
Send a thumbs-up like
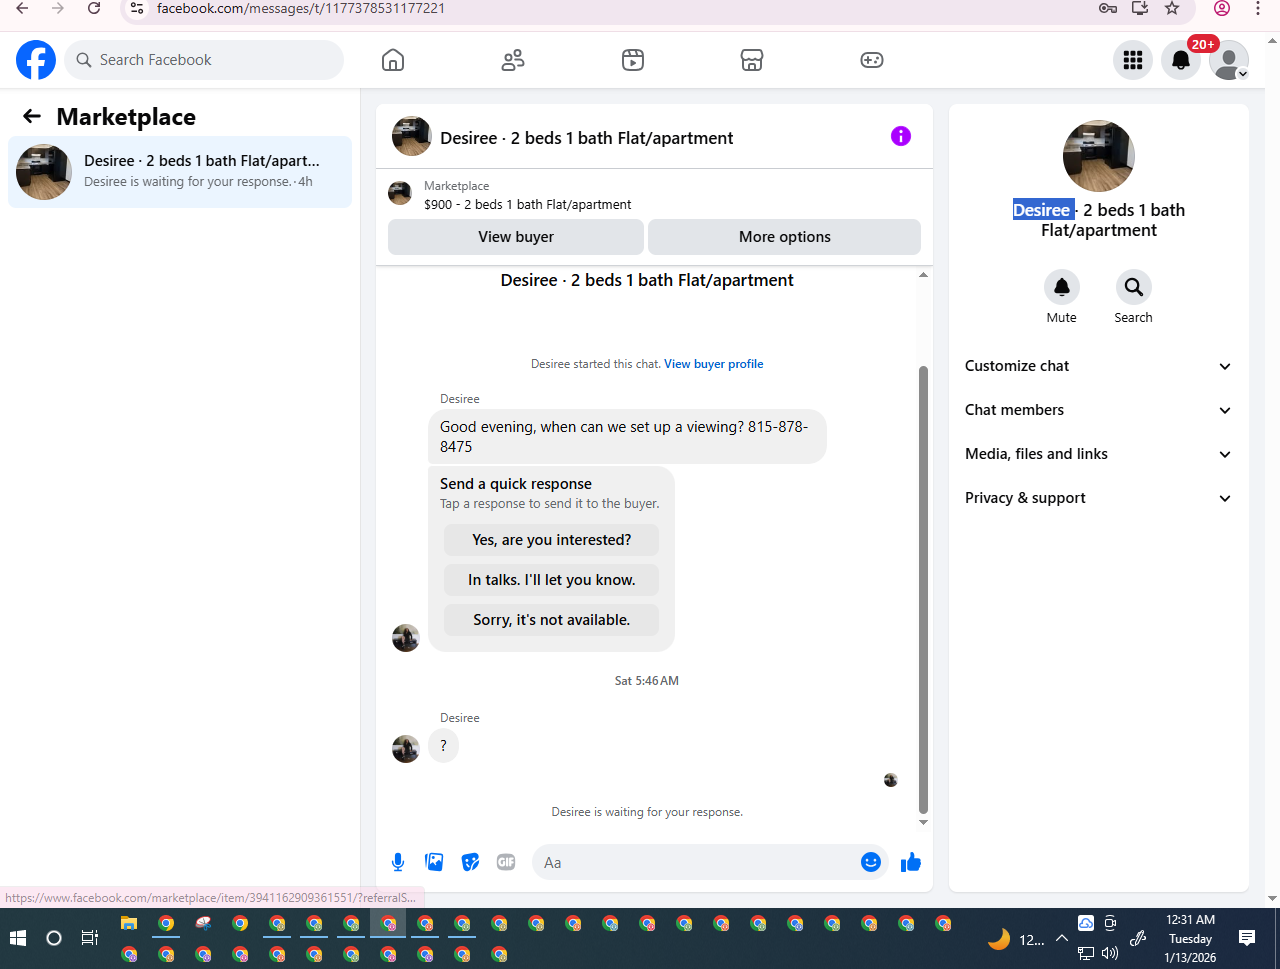(911, 862)
